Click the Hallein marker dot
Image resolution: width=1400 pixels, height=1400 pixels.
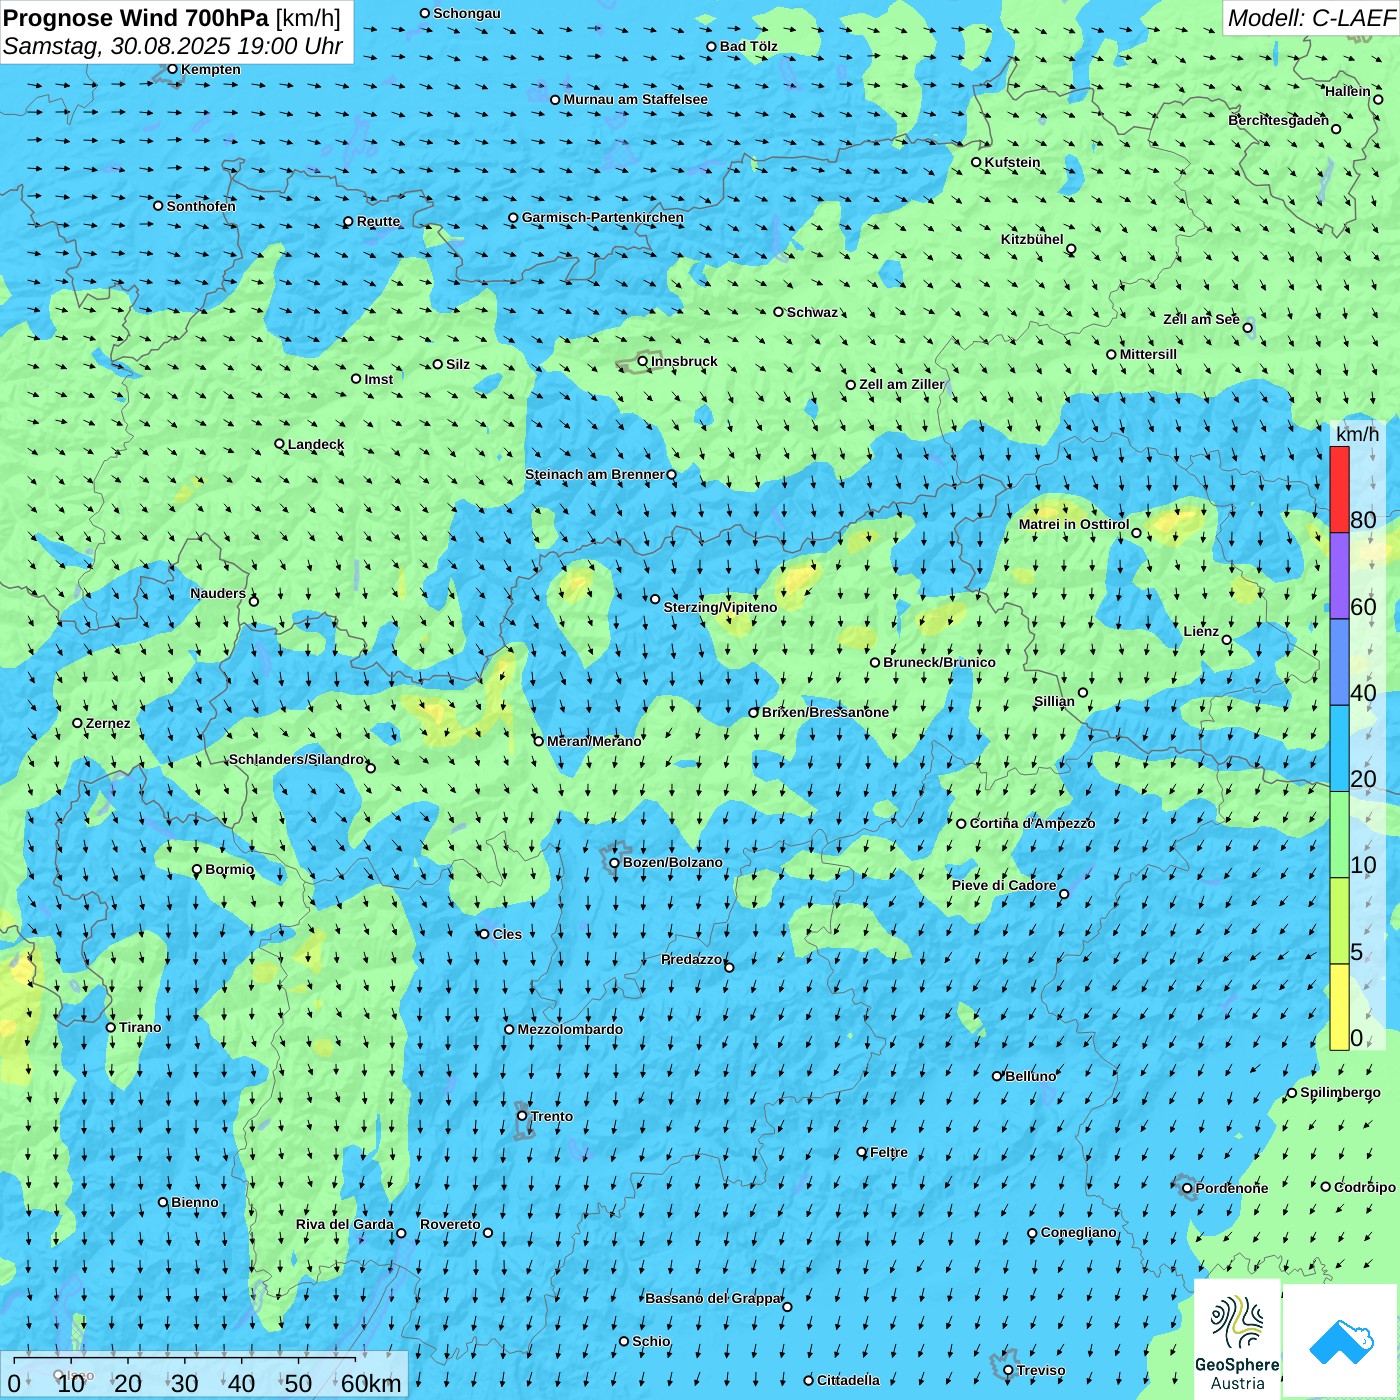[x=1378, y=99]
